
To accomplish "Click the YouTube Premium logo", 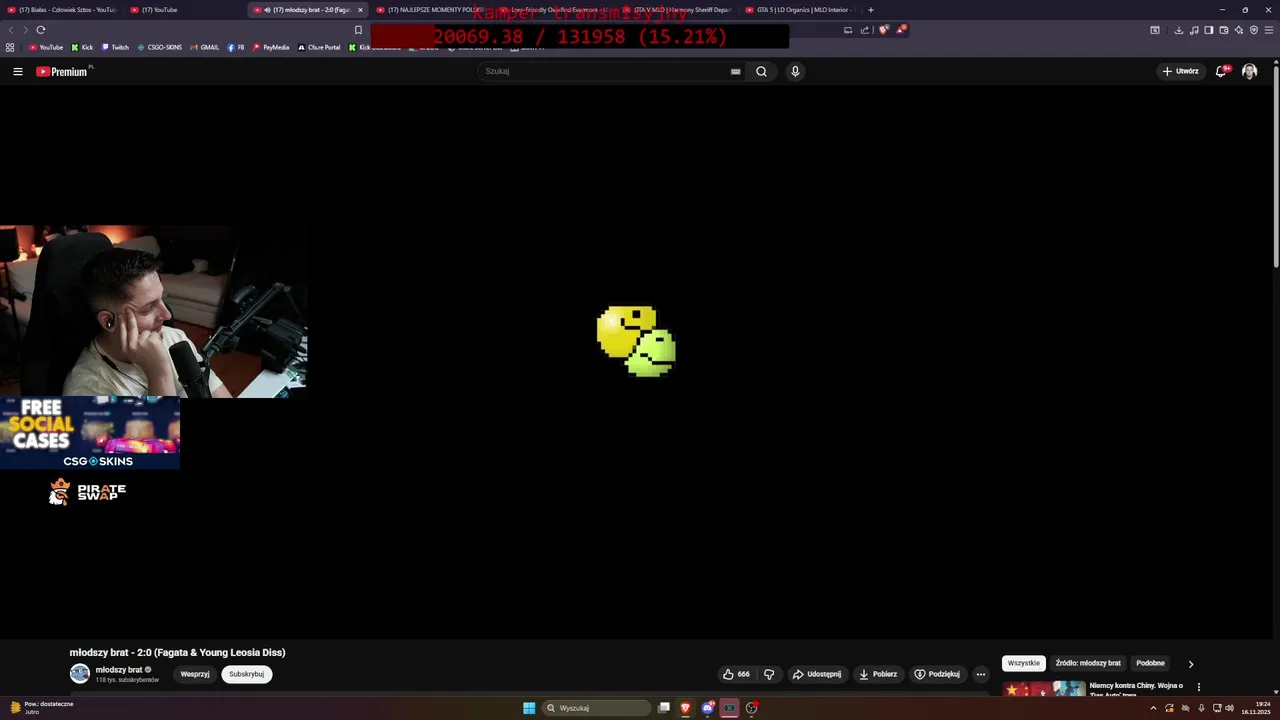I will [62, 71].
